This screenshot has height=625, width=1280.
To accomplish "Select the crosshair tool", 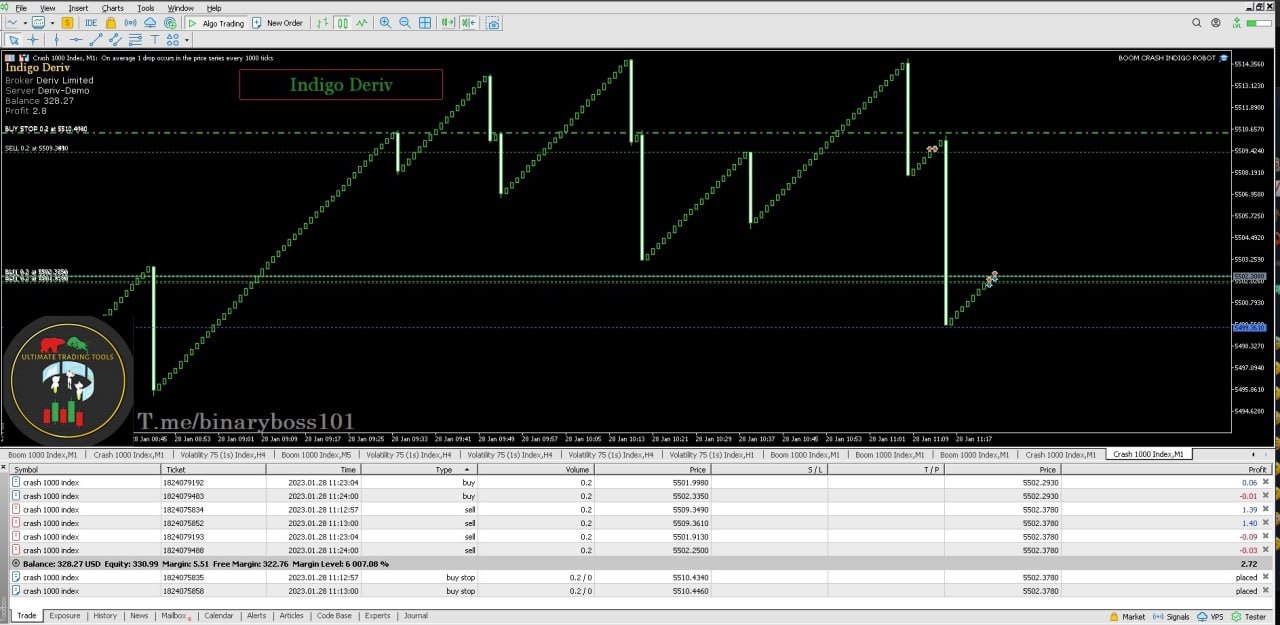I will click(x=33, y=40).
